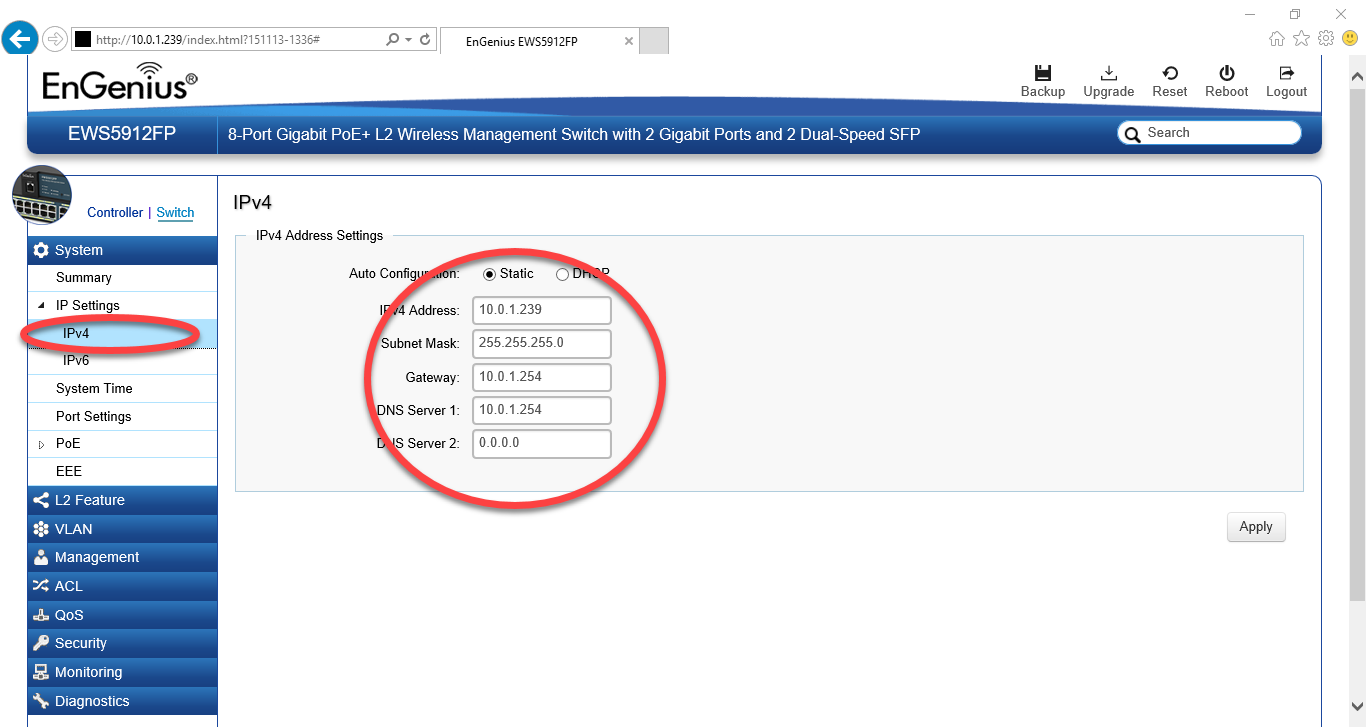The height and width of the screenshot is (727, 1366).
Task: Click the vertical scrollbar down arrow
Action: (x=1357, y=705)
